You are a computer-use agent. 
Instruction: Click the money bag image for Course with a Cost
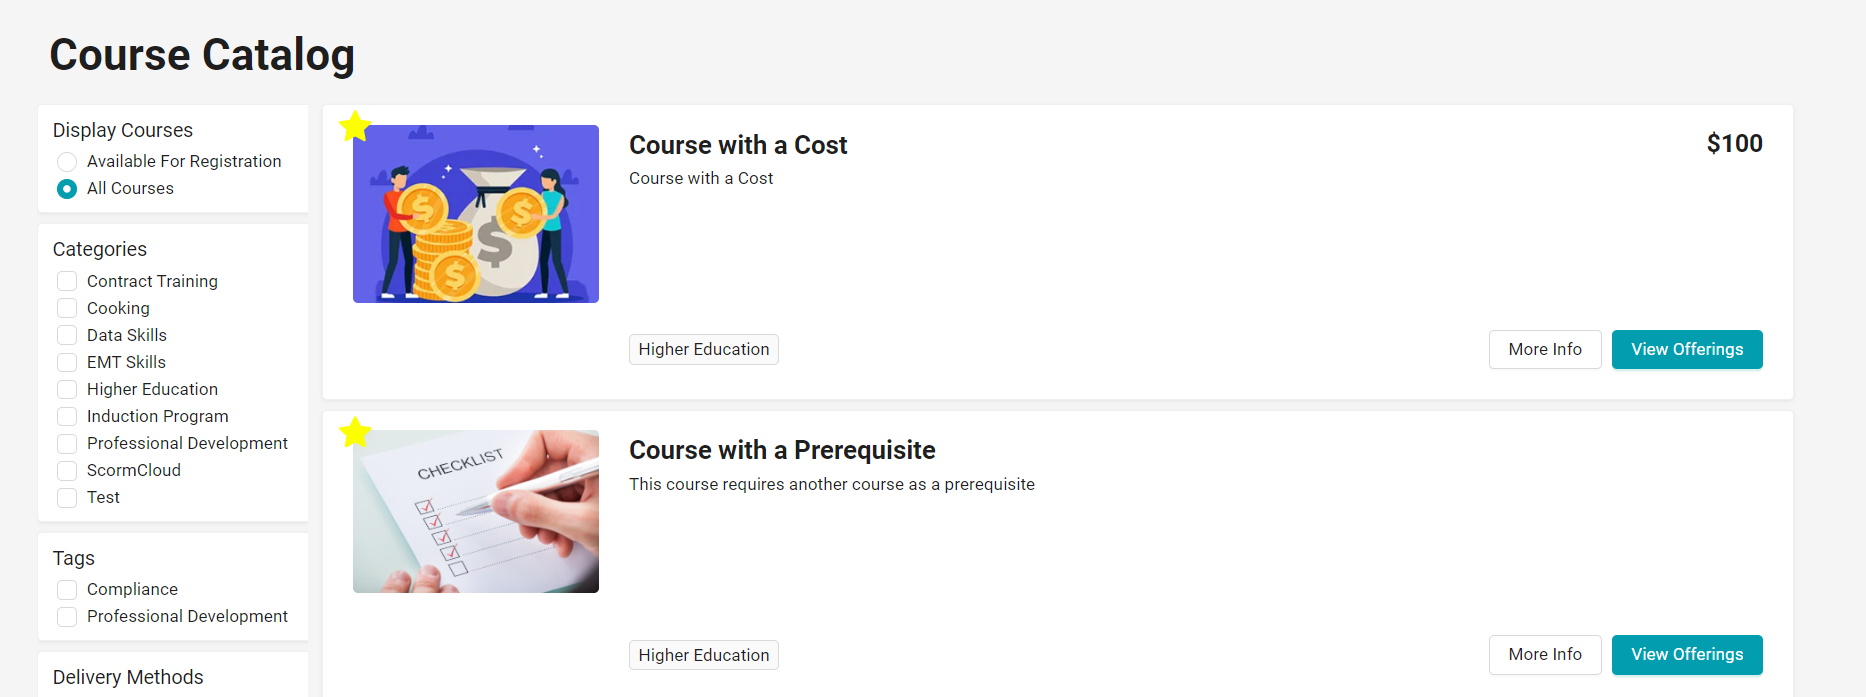[475, 213]
